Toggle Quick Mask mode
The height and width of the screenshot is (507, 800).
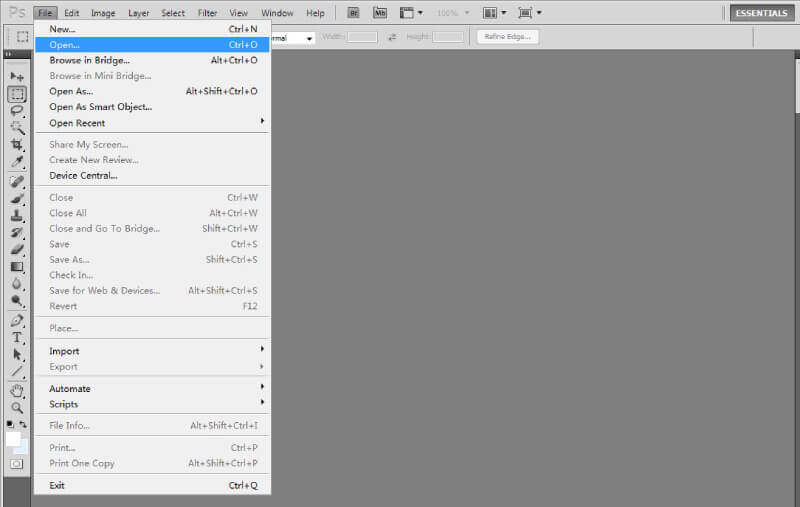click(17, 464)
